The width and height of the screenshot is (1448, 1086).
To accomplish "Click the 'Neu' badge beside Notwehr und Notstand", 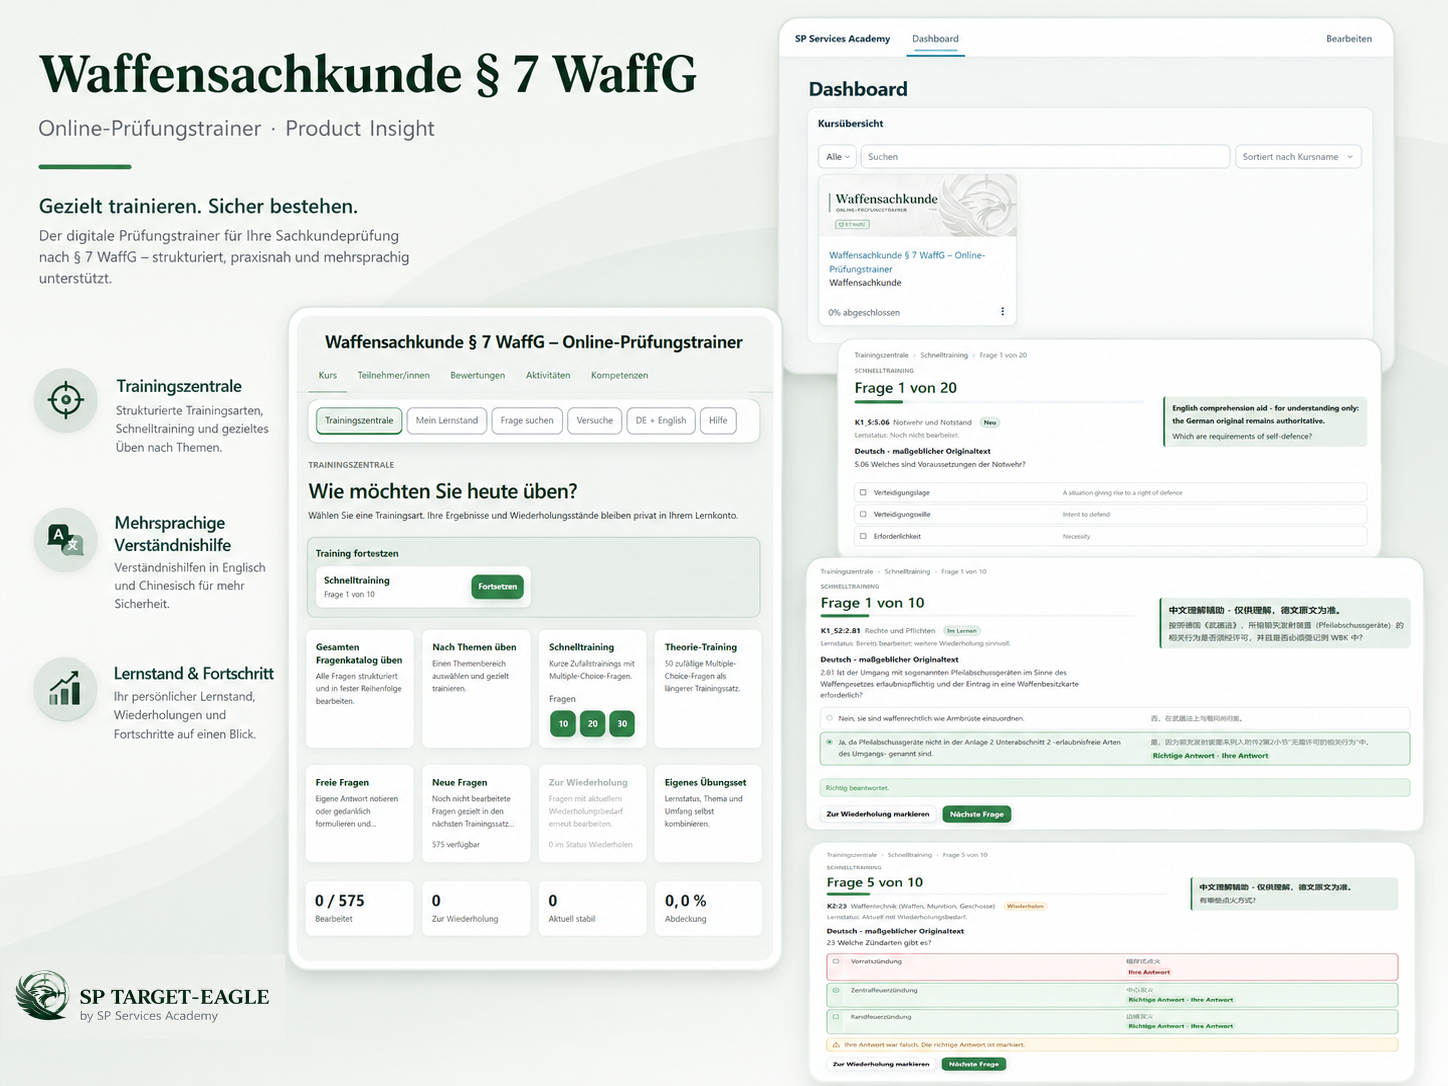I will point(990,422).
